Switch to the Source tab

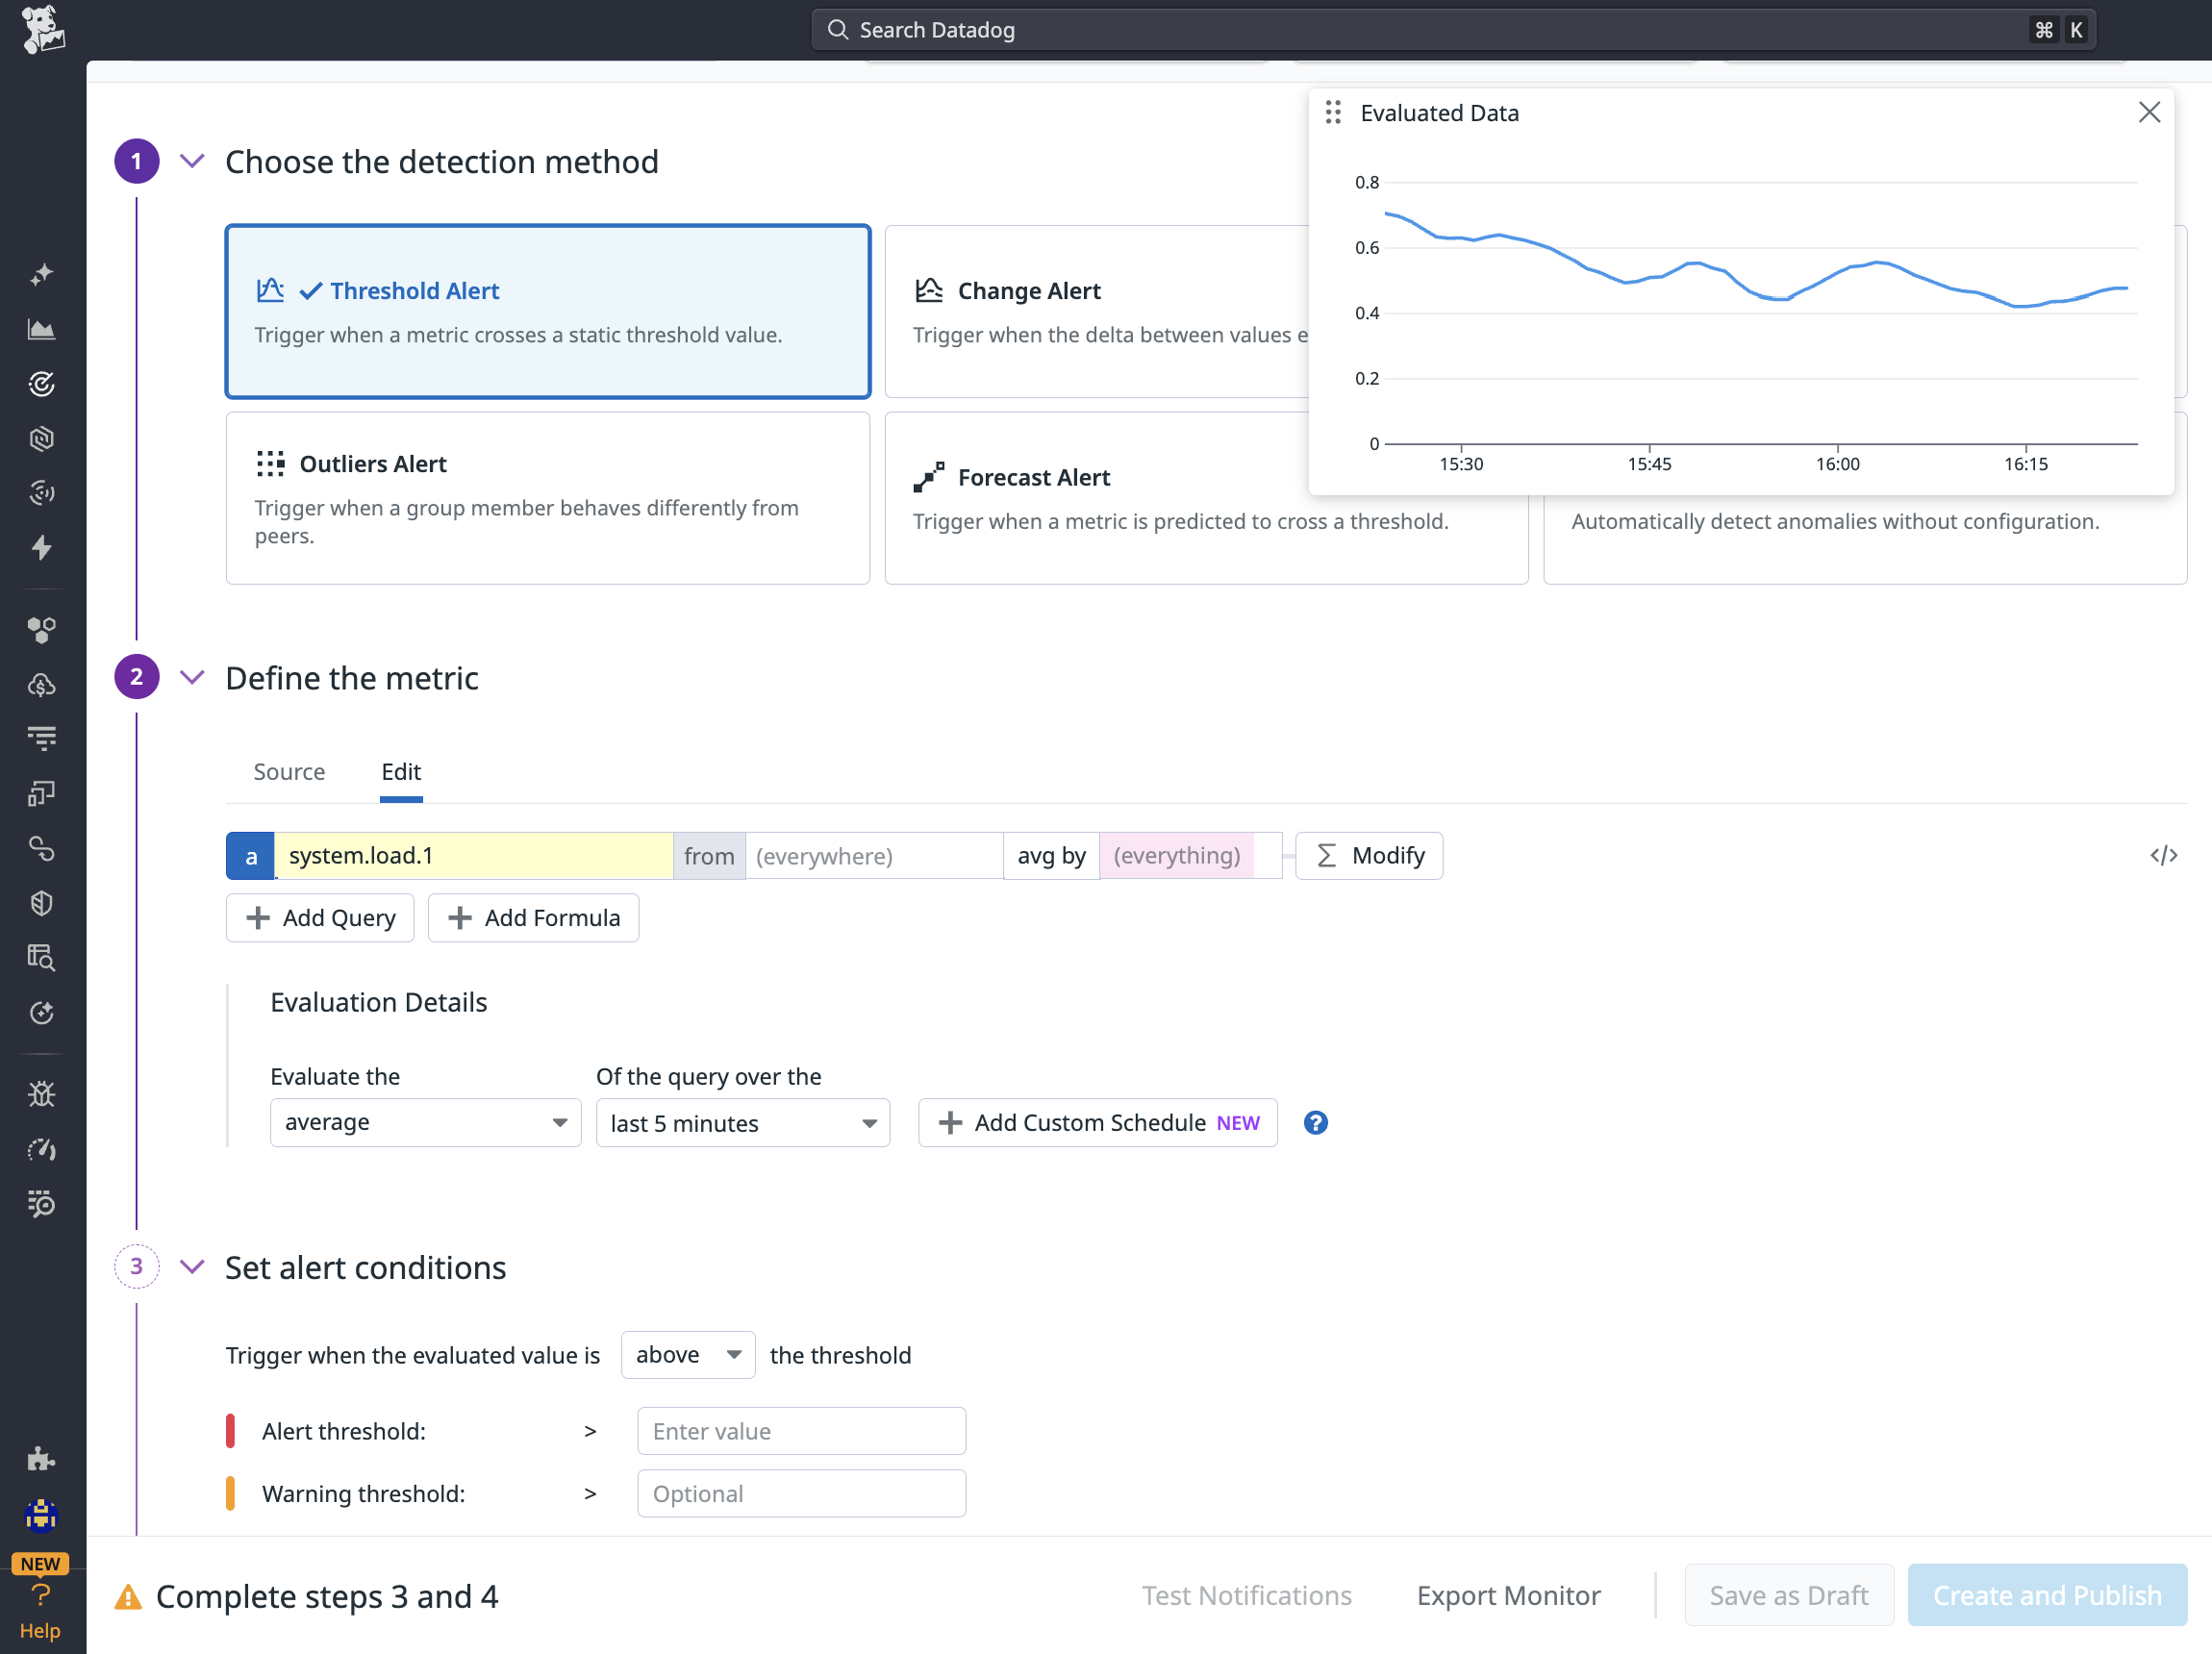coord(289,772)
